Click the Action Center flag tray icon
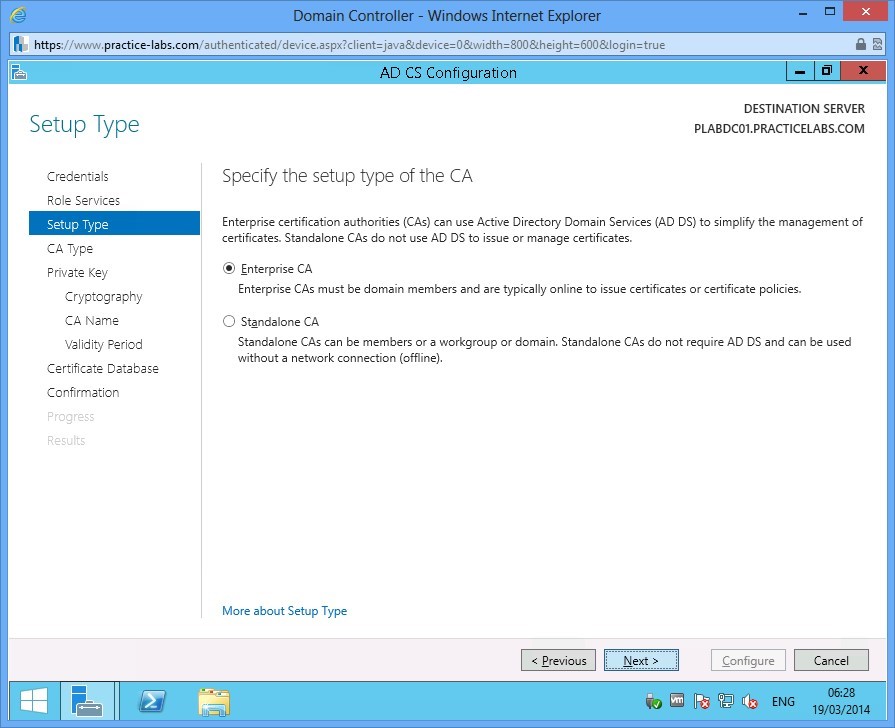 702,701
